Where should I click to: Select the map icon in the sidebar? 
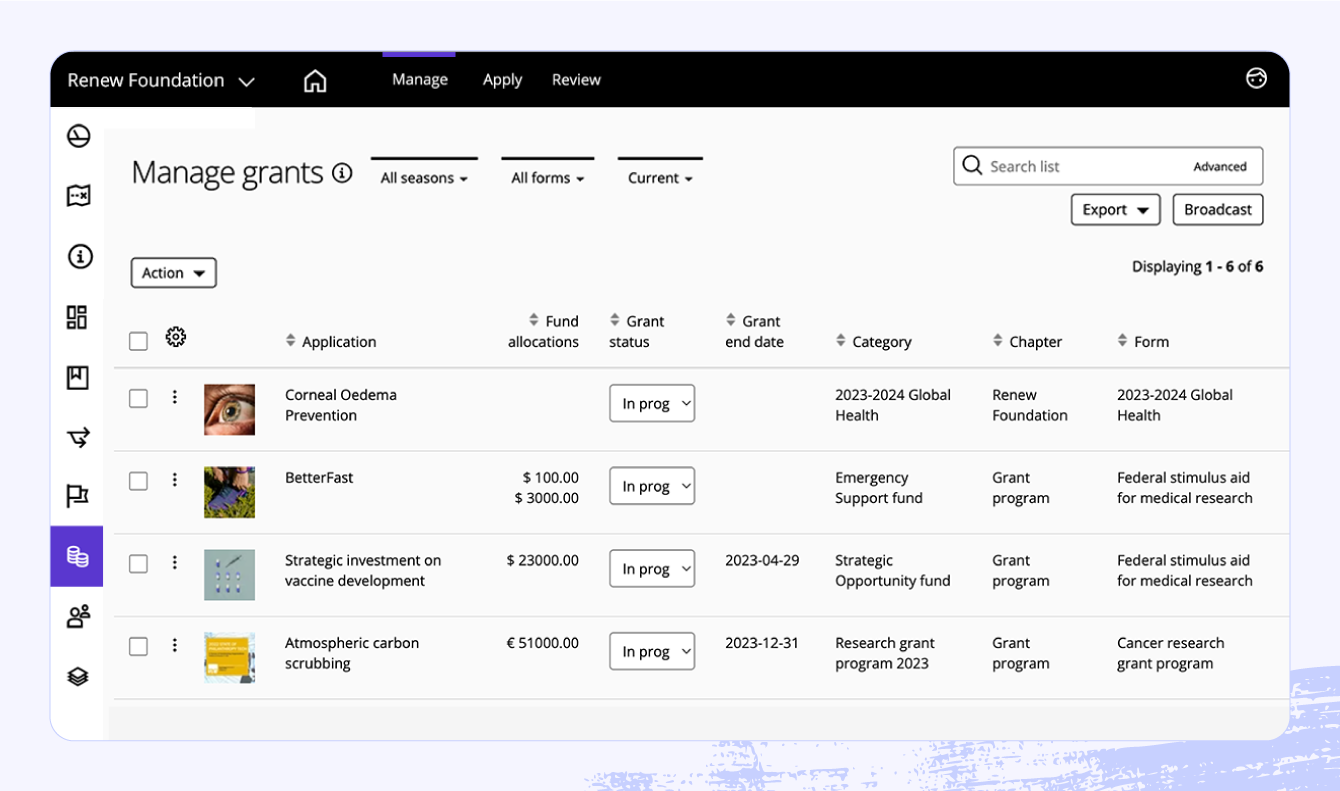[x=77, y=196]
